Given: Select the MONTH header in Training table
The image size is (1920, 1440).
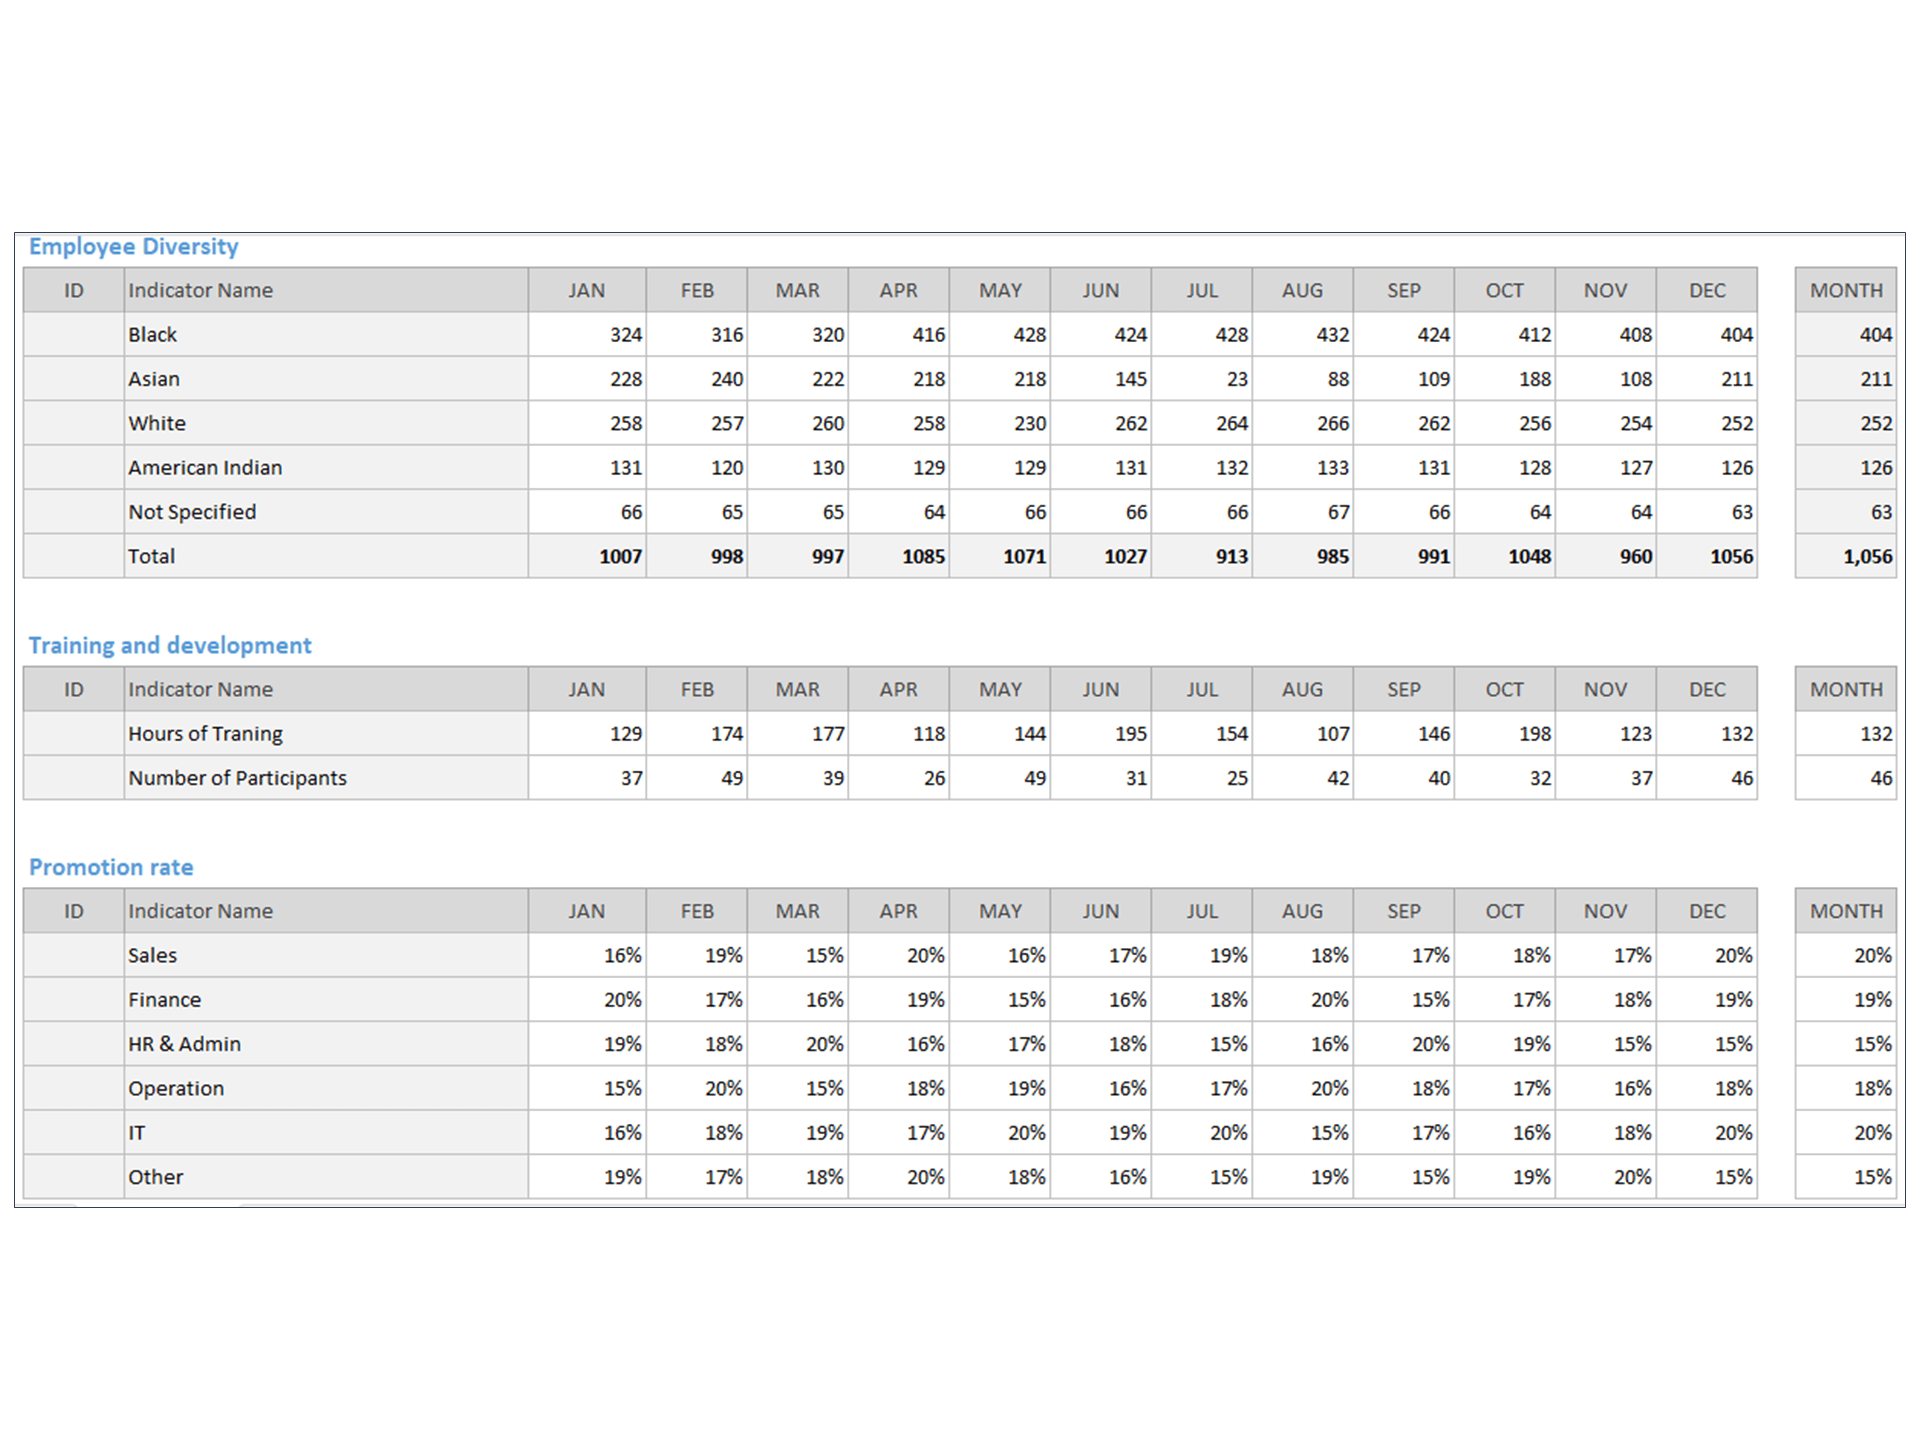Looking at the screenshot, I should coord(1846,689).
